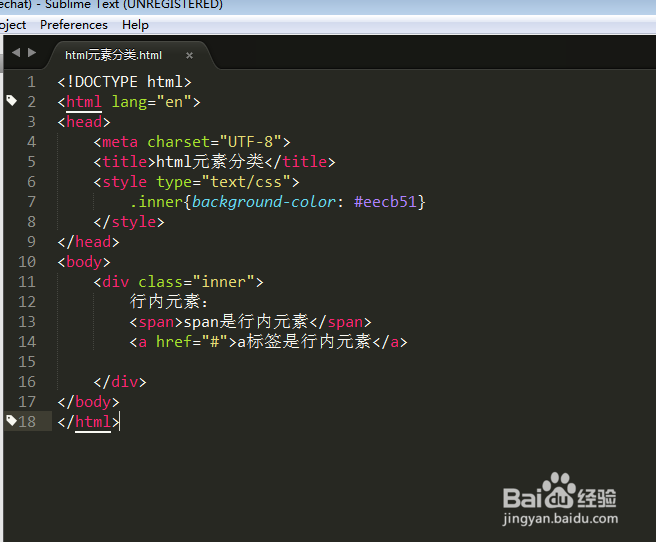Click the text 行内元素: on line 12

(169, 302)
